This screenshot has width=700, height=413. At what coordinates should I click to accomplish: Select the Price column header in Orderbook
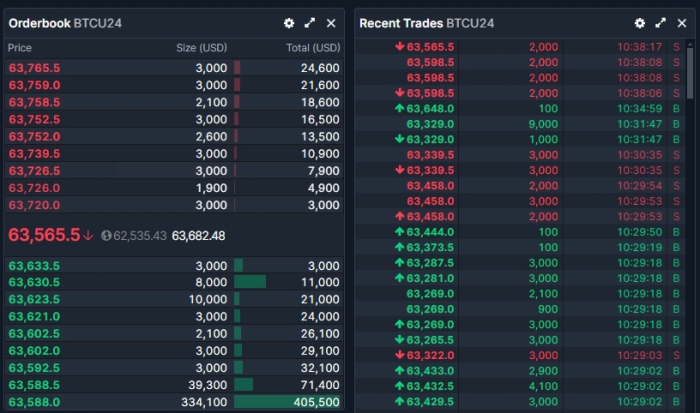pos(20,48)
